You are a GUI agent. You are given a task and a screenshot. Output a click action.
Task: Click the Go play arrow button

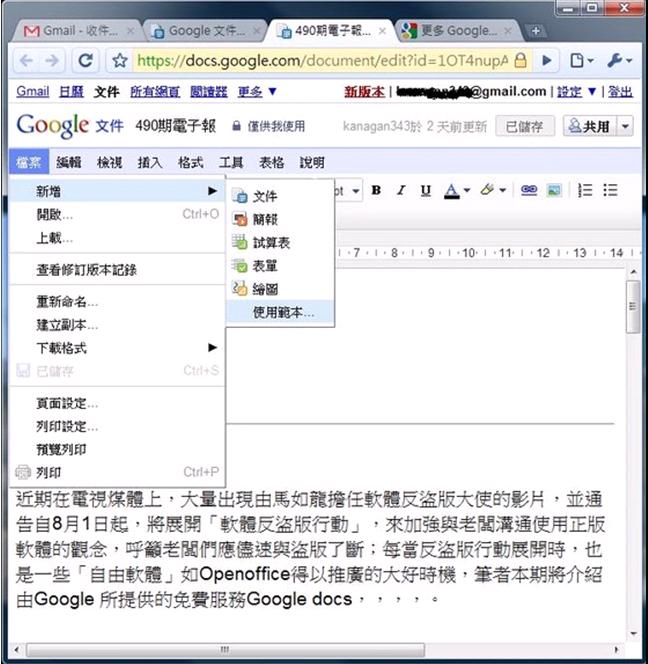click(x=547, y=61)
